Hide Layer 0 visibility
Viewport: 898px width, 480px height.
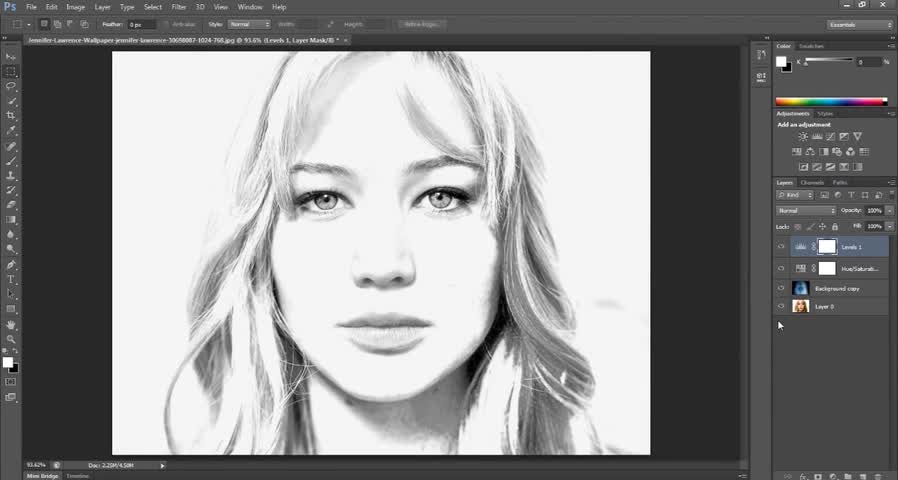(x=781, y=306)
